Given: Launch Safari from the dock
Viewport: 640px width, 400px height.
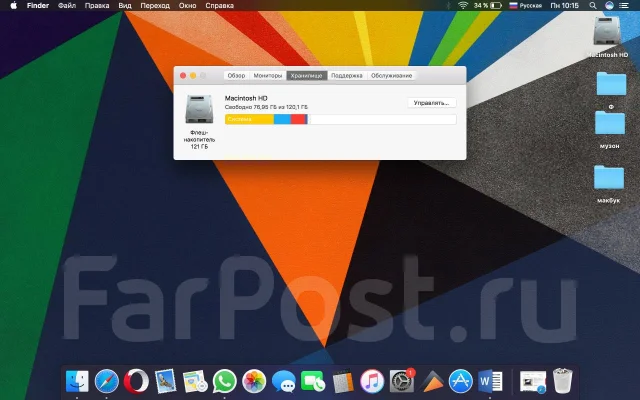Looking at the screenshot, I should pyautogui.click(x=107, y=381).
